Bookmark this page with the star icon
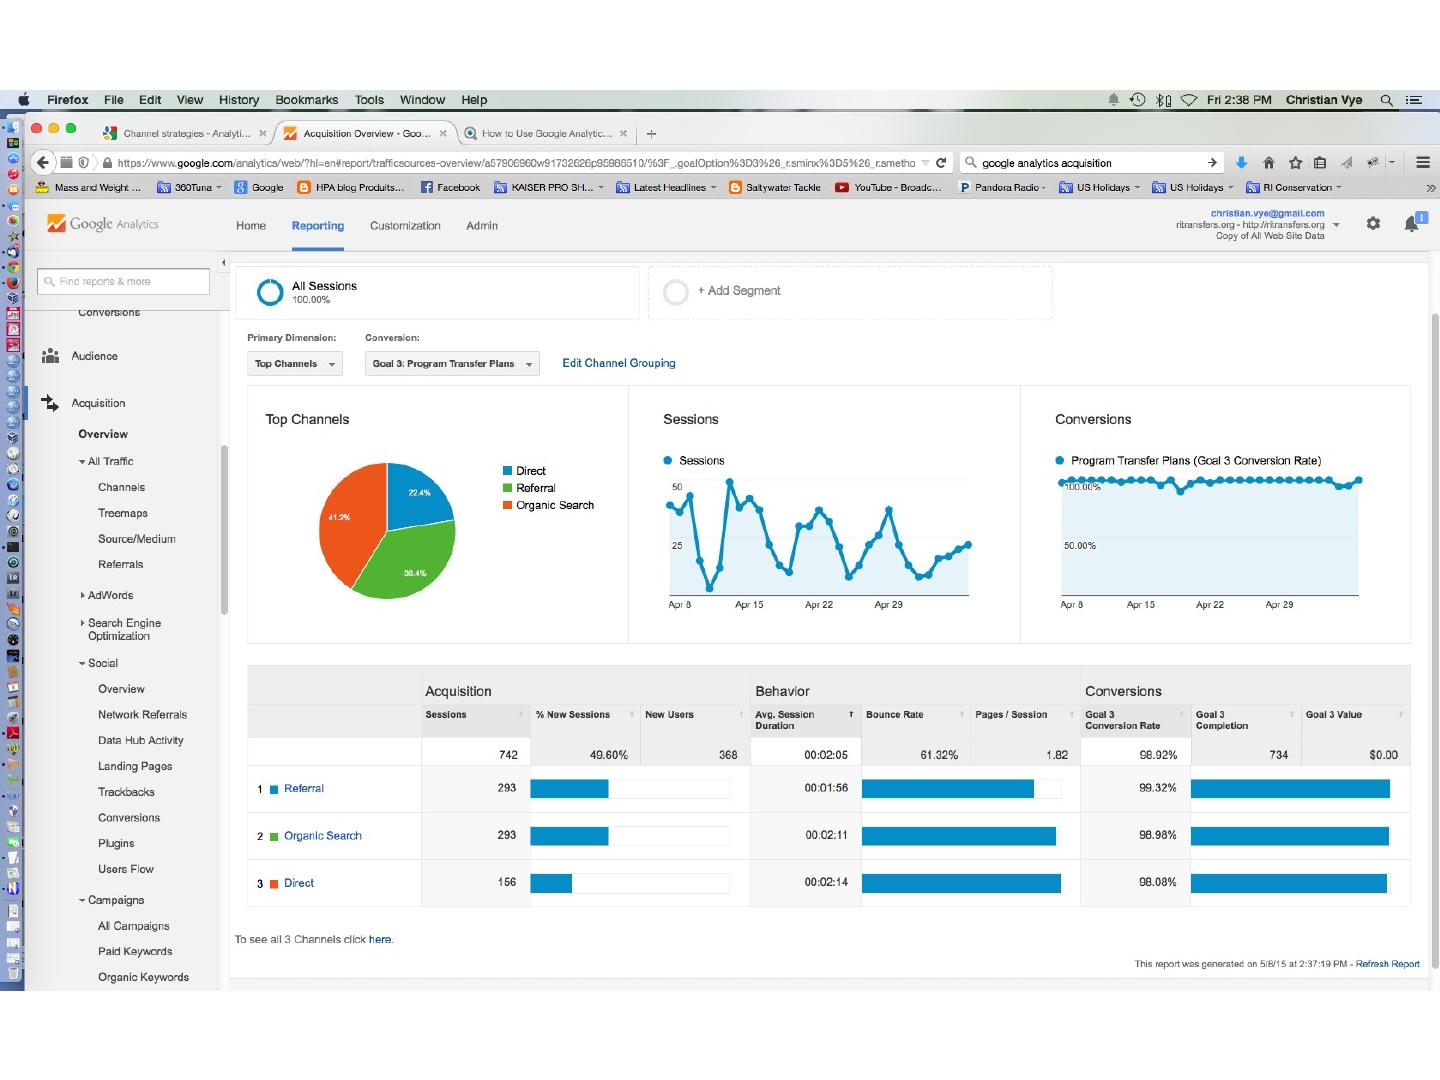This screenshot has width=1440, height=1080. point(1295,163)
